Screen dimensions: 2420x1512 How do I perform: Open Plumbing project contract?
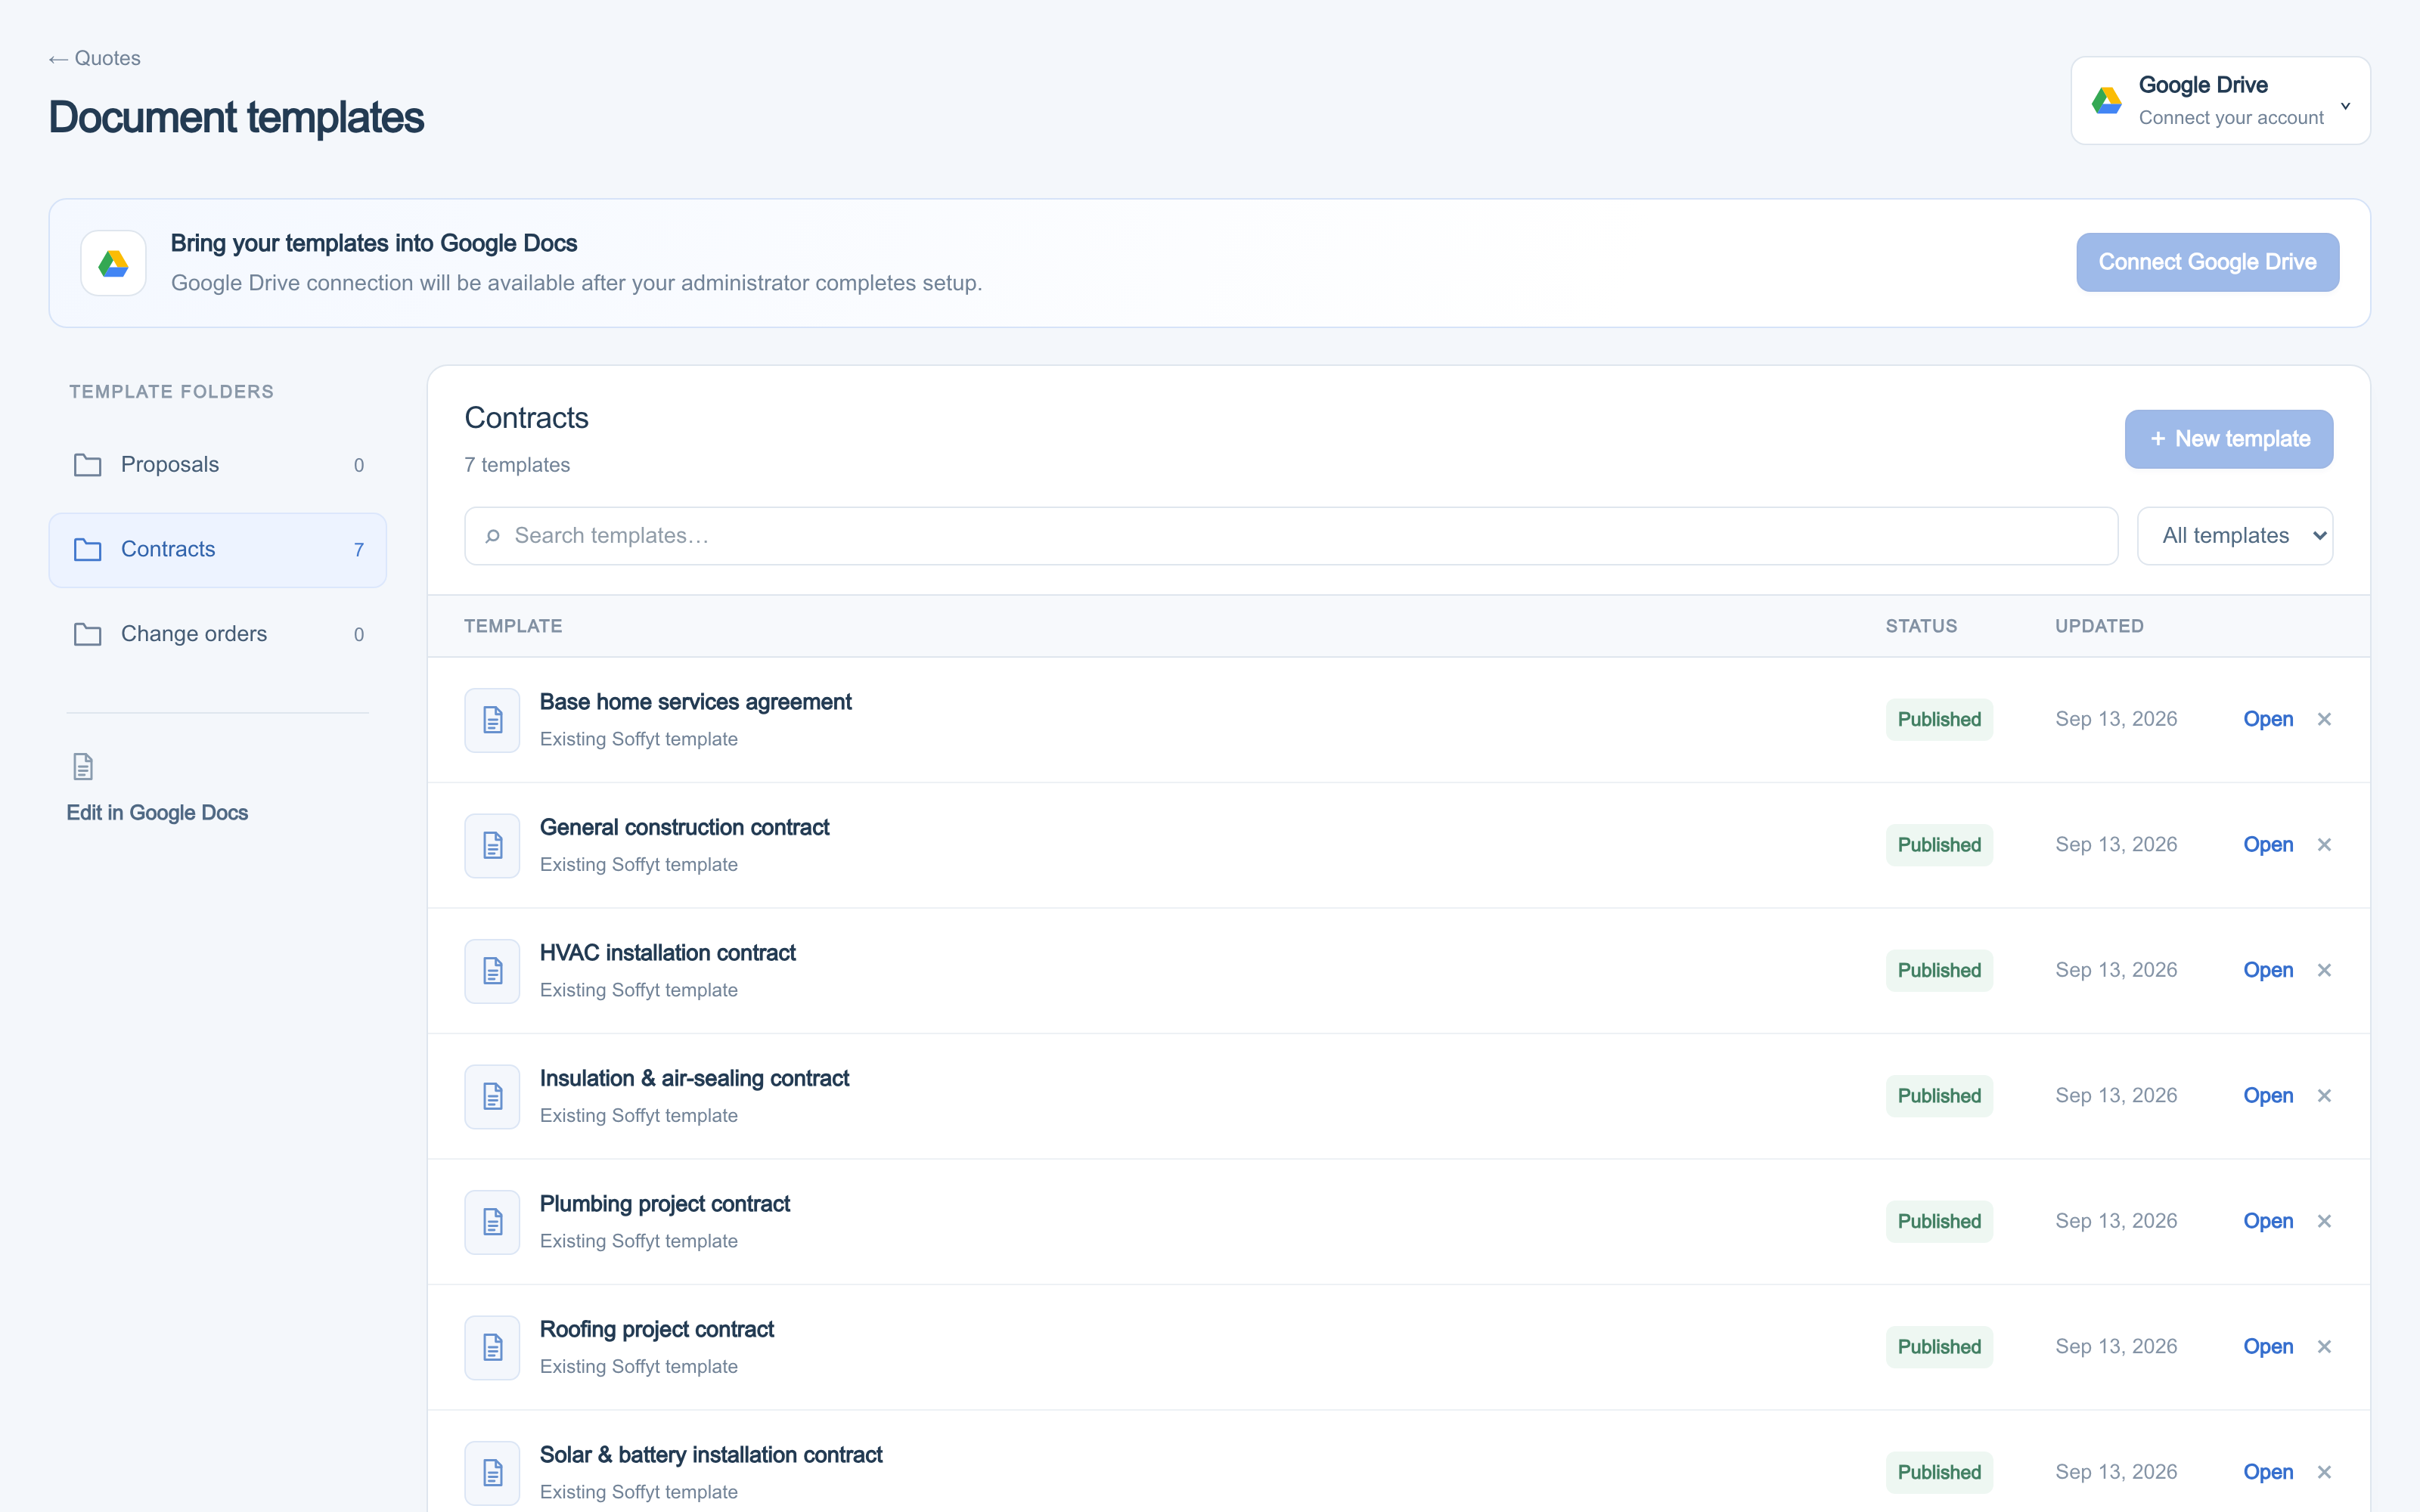click(2268, 1222)
